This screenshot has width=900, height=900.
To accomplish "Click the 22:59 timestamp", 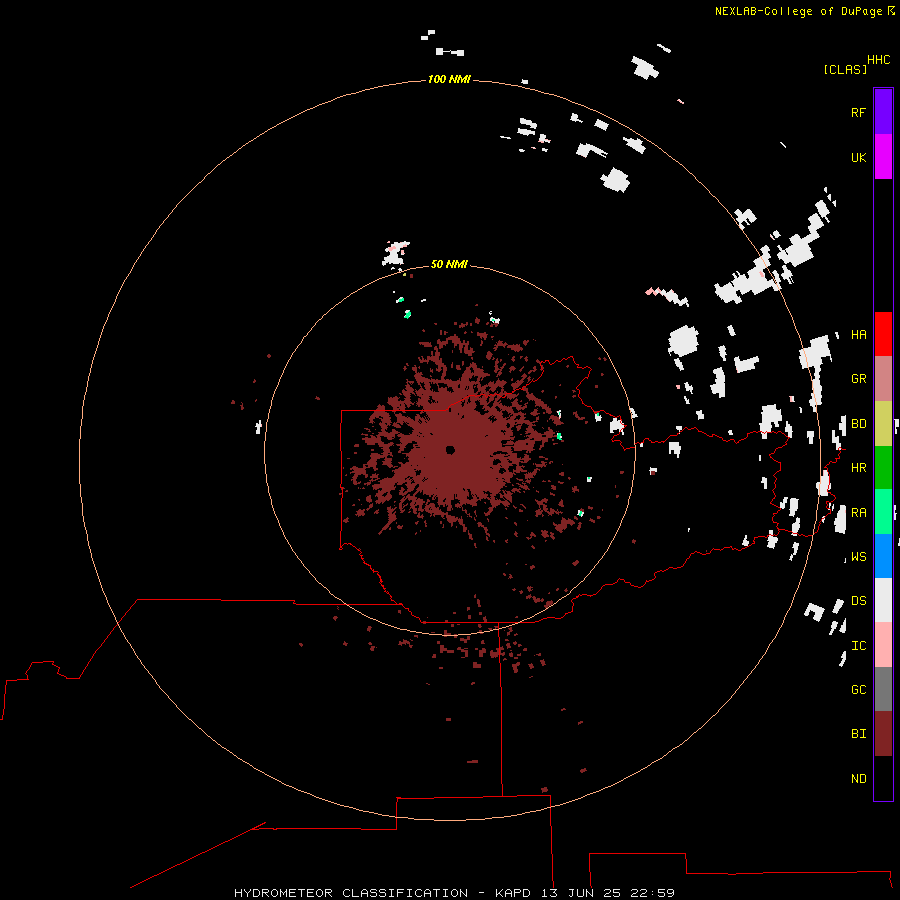I will click(652, 893).
